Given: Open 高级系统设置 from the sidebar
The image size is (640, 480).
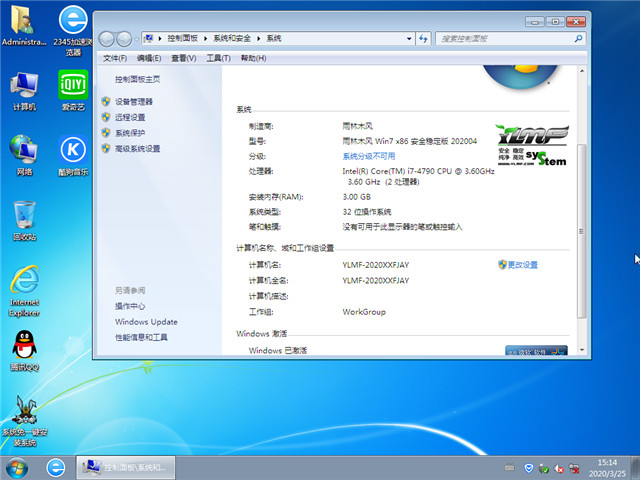Looking at the screenshot, I should pyautogui.click(x=138, y=149).
